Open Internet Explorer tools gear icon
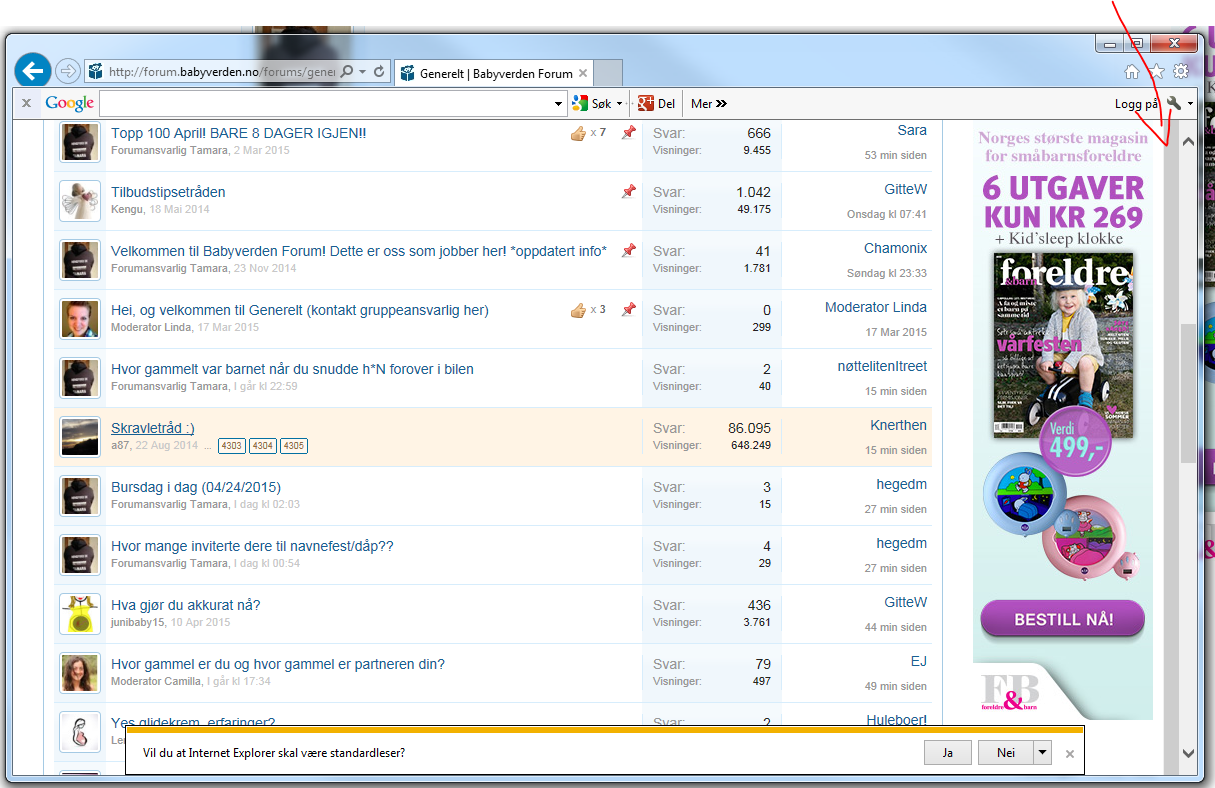The width and height of the screenshot is (1215, 788). coord(1181,72)
